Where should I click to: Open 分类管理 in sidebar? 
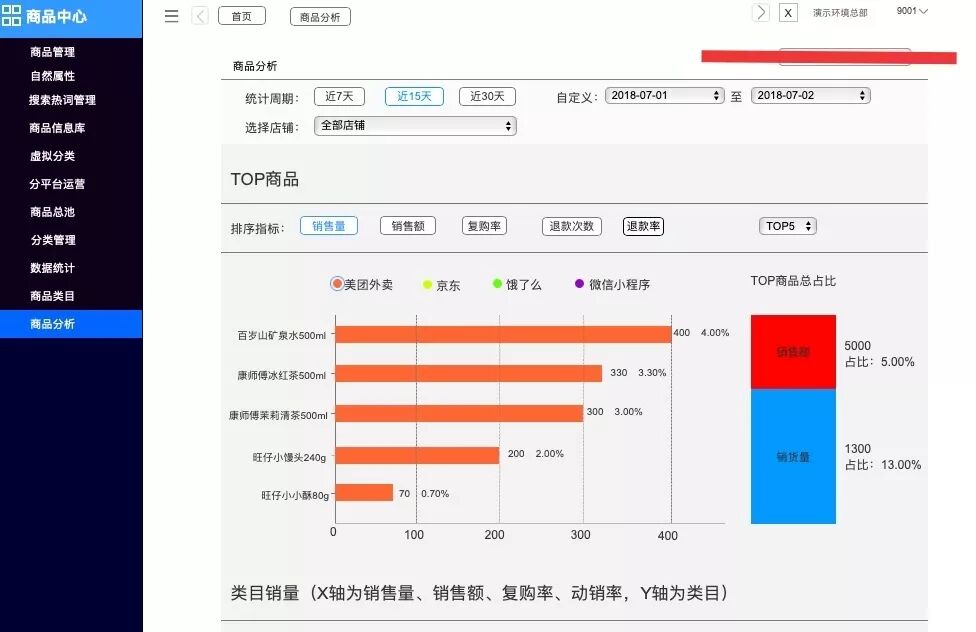click(x=52, y=240)
